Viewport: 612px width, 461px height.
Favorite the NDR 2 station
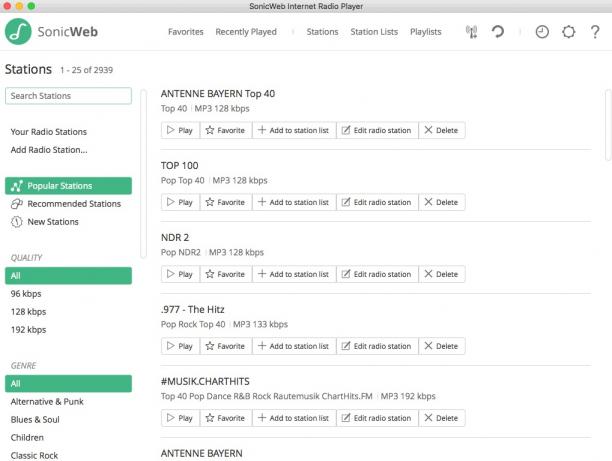point(226,274)
